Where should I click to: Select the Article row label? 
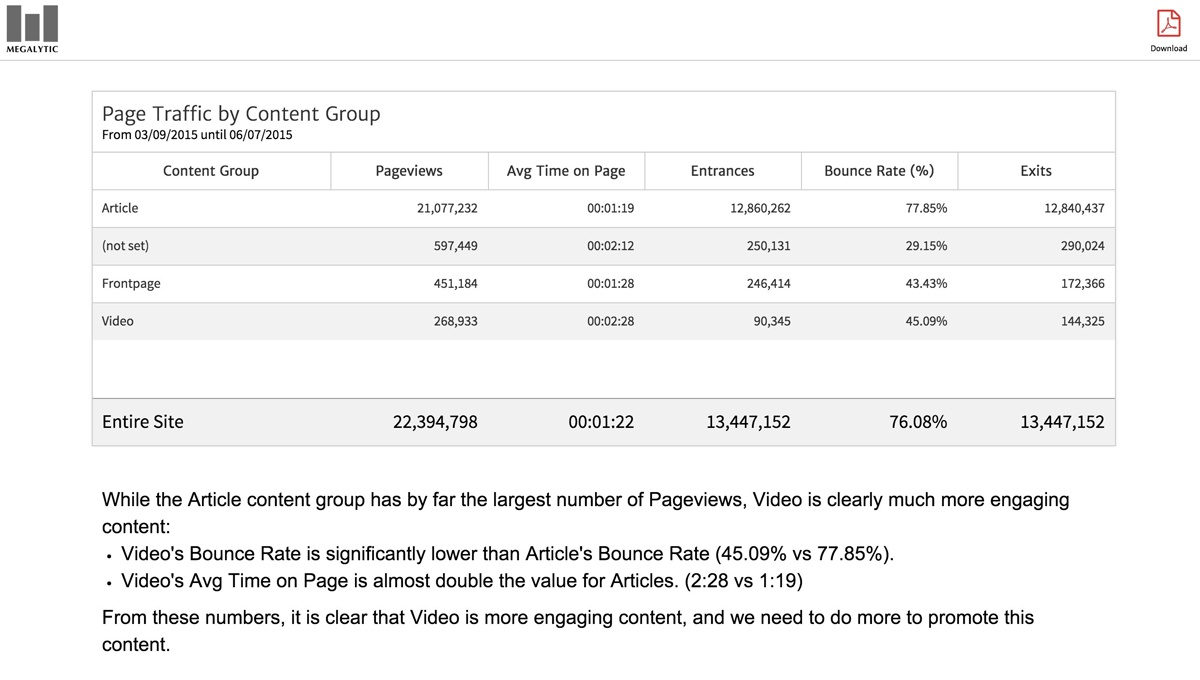click(x=120, y=208)
